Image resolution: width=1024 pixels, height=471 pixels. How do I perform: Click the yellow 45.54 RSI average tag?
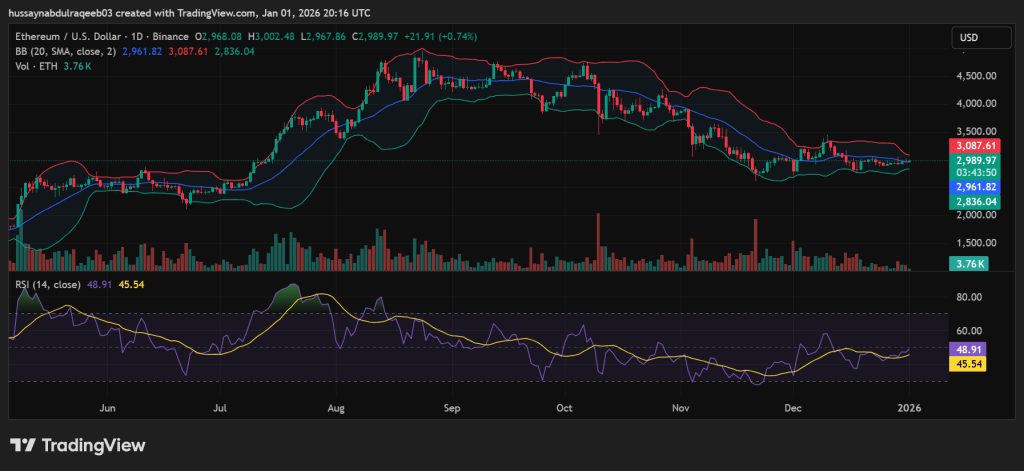pos(965,365)
